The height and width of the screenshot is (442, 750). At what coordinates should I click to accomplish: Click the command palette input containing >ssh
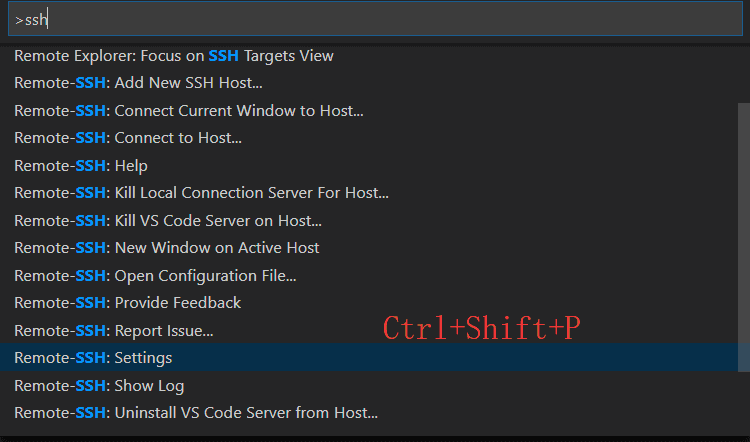click(375, 19)
